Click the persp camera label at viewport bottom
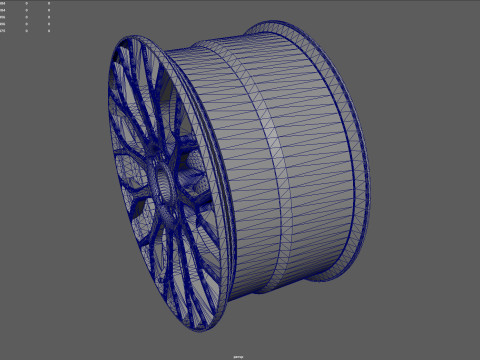The image size is (480, 360). [x=238, y=357]
